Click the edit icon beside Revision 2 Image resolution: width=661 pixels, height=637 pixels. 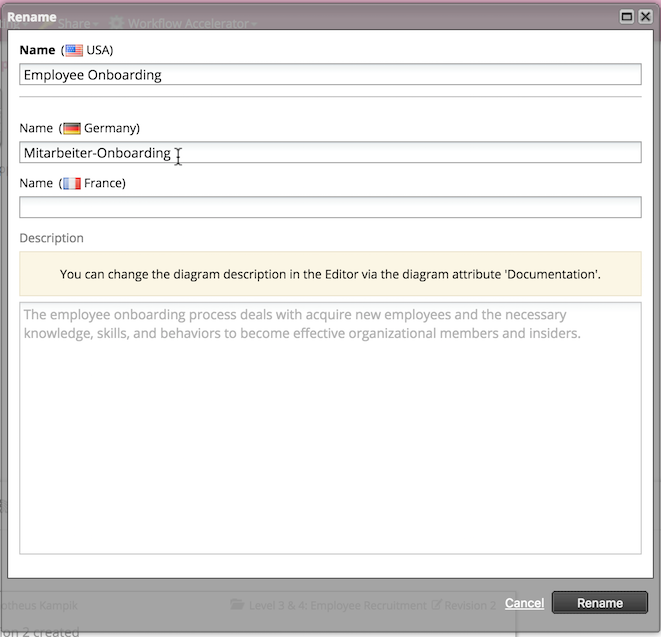pos(436,605)
